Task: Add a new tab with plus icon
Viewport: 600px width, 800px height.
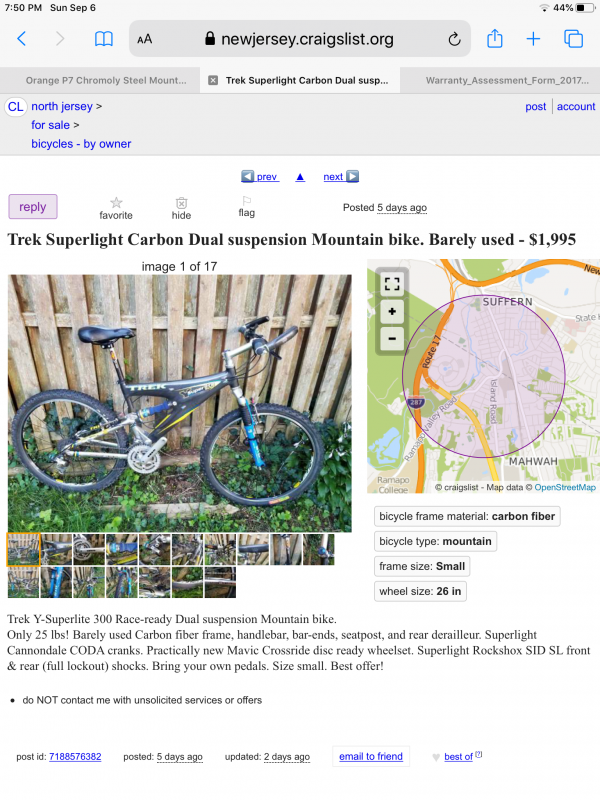Action: point(533,39)
